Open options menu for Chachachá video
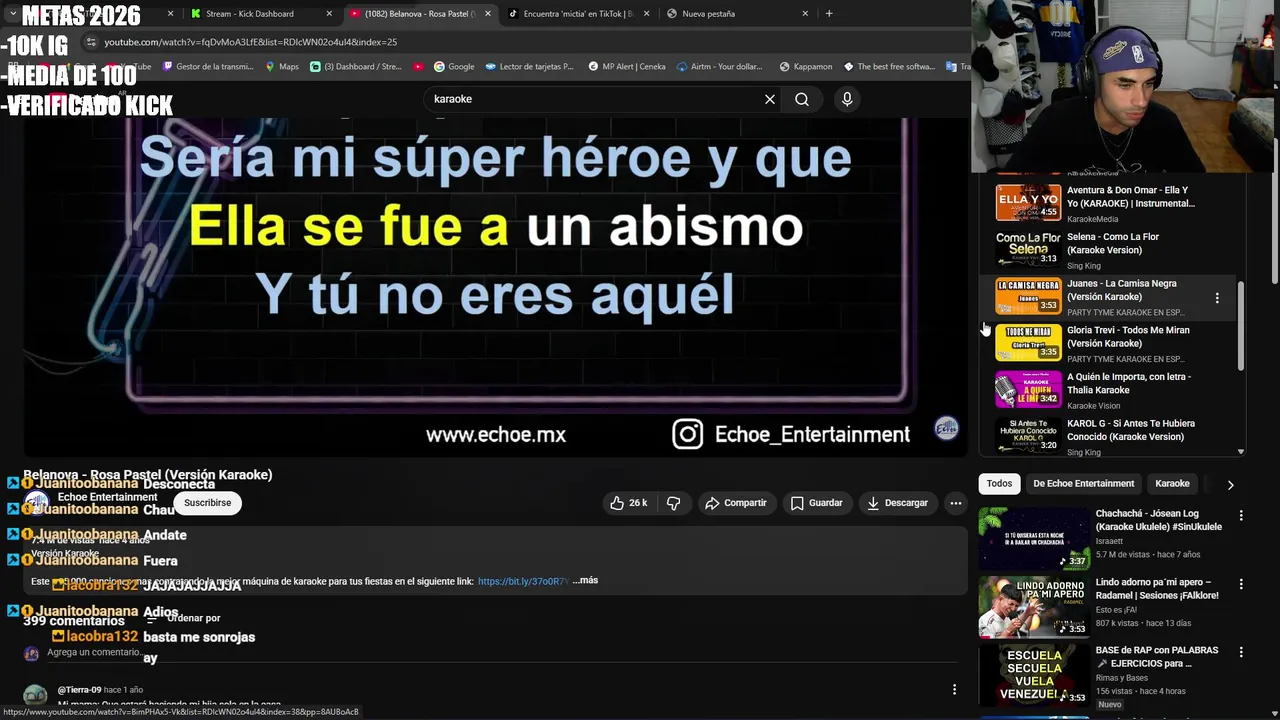Viewport: 1280px width, 720px height. click(x=1241, y=516)
